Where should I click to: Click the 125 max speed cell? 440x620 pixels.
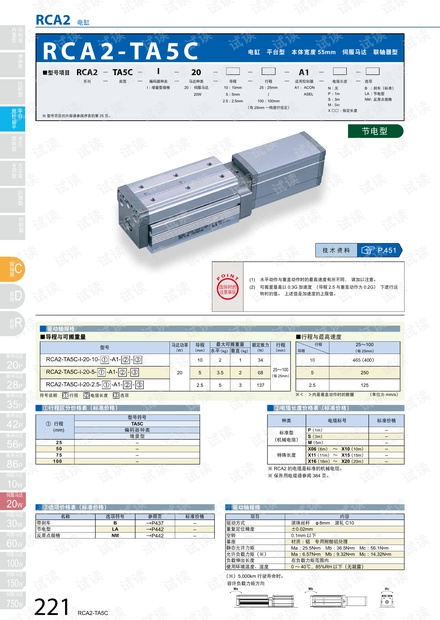pyautogui.click(x=364, y=385)
